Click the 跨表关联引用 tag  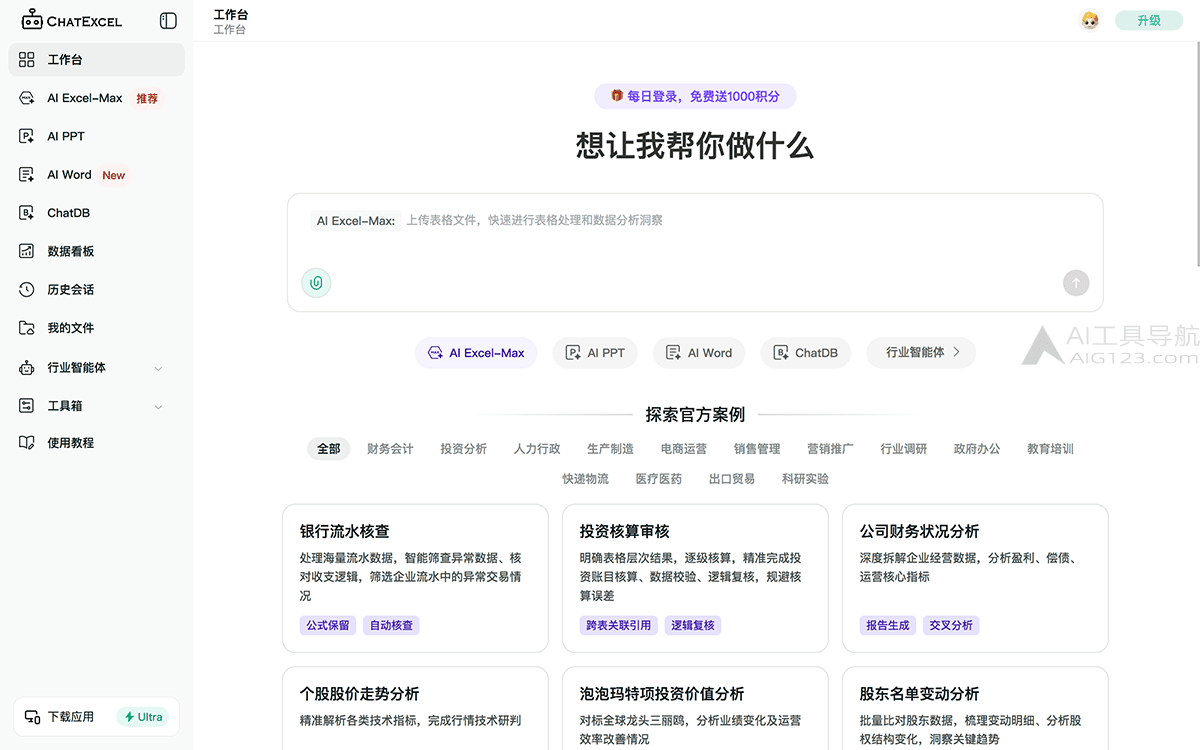pyautogui.click(x=618, y=625)
